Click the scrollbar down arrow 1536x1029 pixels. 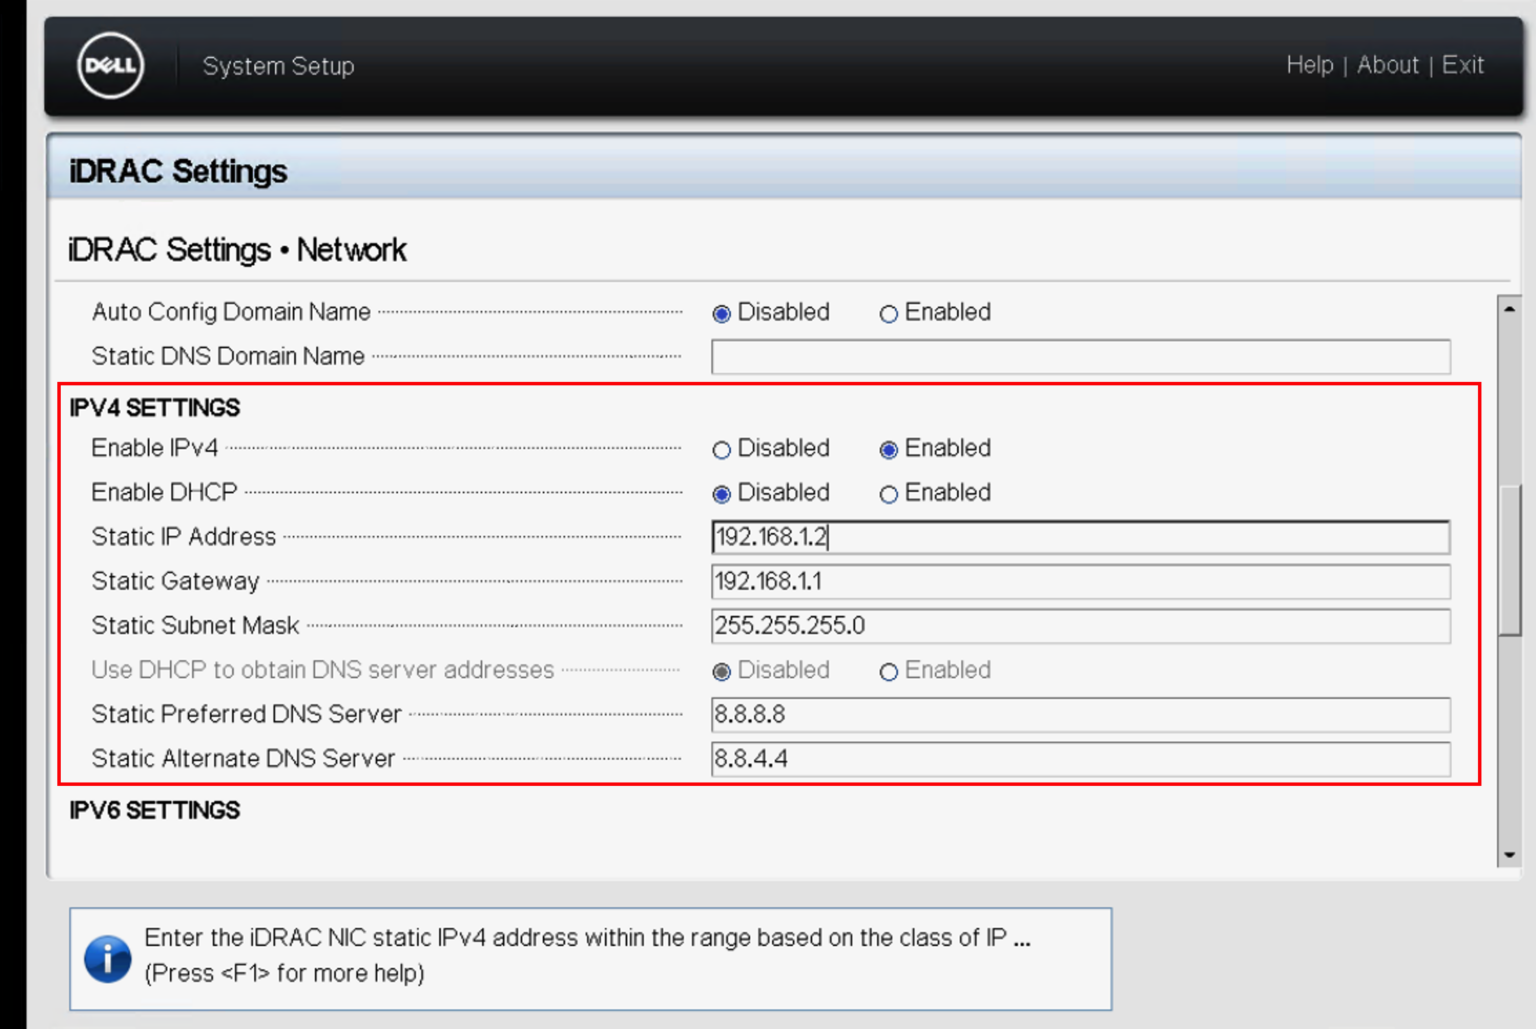click(x=1510, y=855)
